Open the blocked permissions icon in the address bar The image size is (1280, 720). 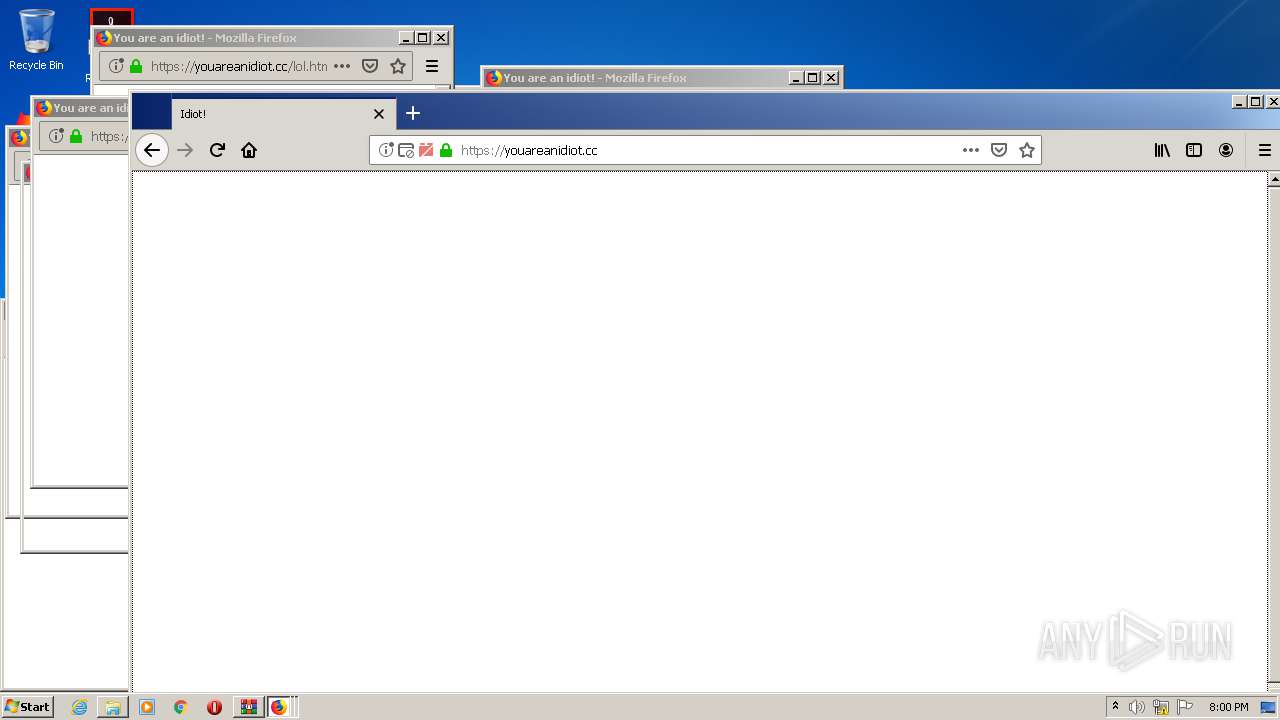[x=406, y=150]
